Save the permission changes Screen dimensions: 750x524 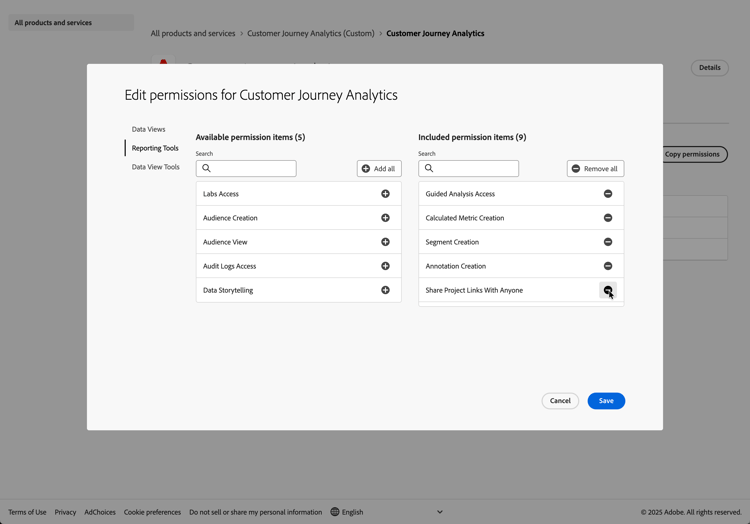point(606,401)
